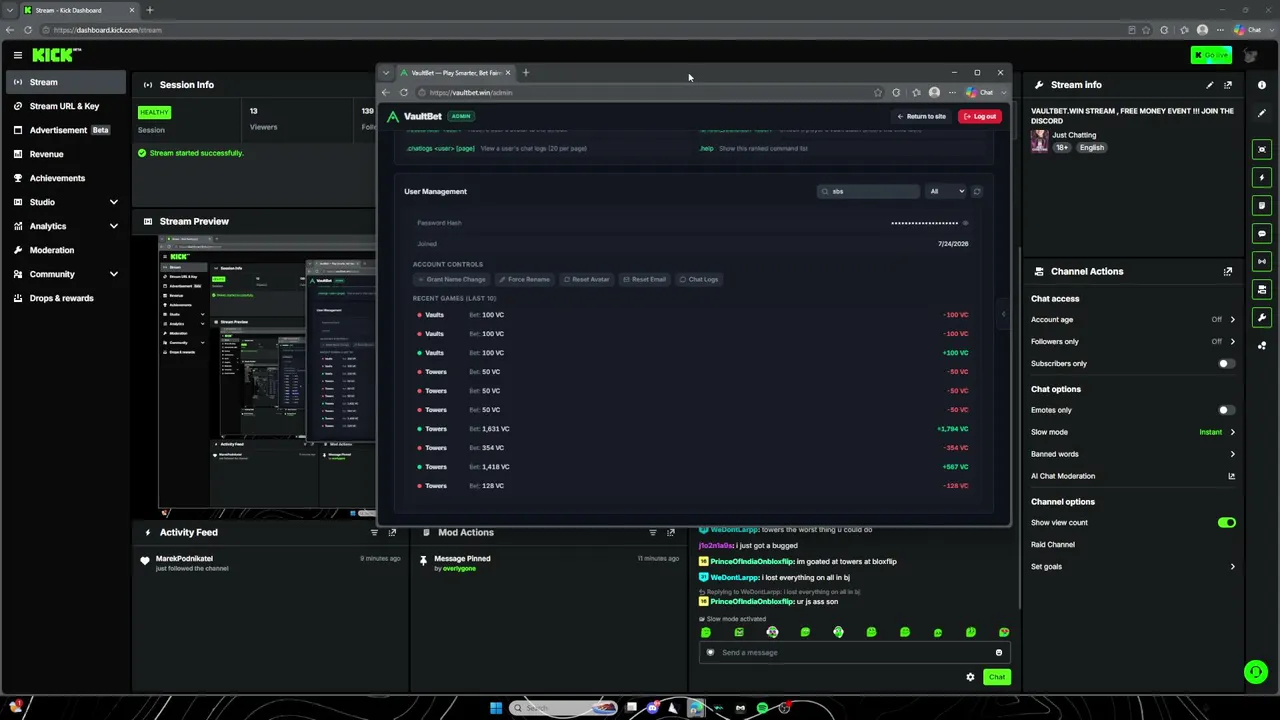1280x720 pixels.
Task: Reveal the Password Hash eye icon
Action: click(965, 223)
